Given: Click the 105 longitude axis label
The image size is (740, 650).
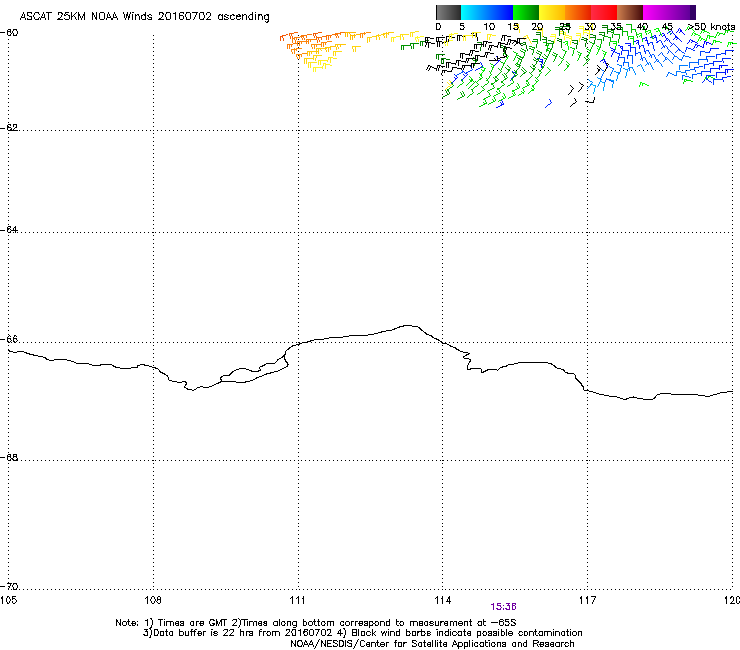Looking at the screenshot, I should click(x=9, y=600).
